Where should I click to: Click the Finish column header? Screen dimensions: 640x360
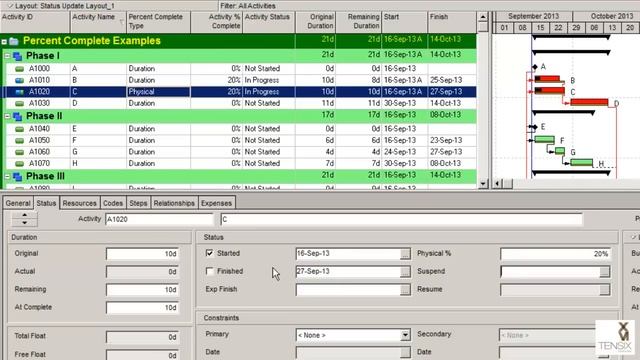tap(452, 22)
